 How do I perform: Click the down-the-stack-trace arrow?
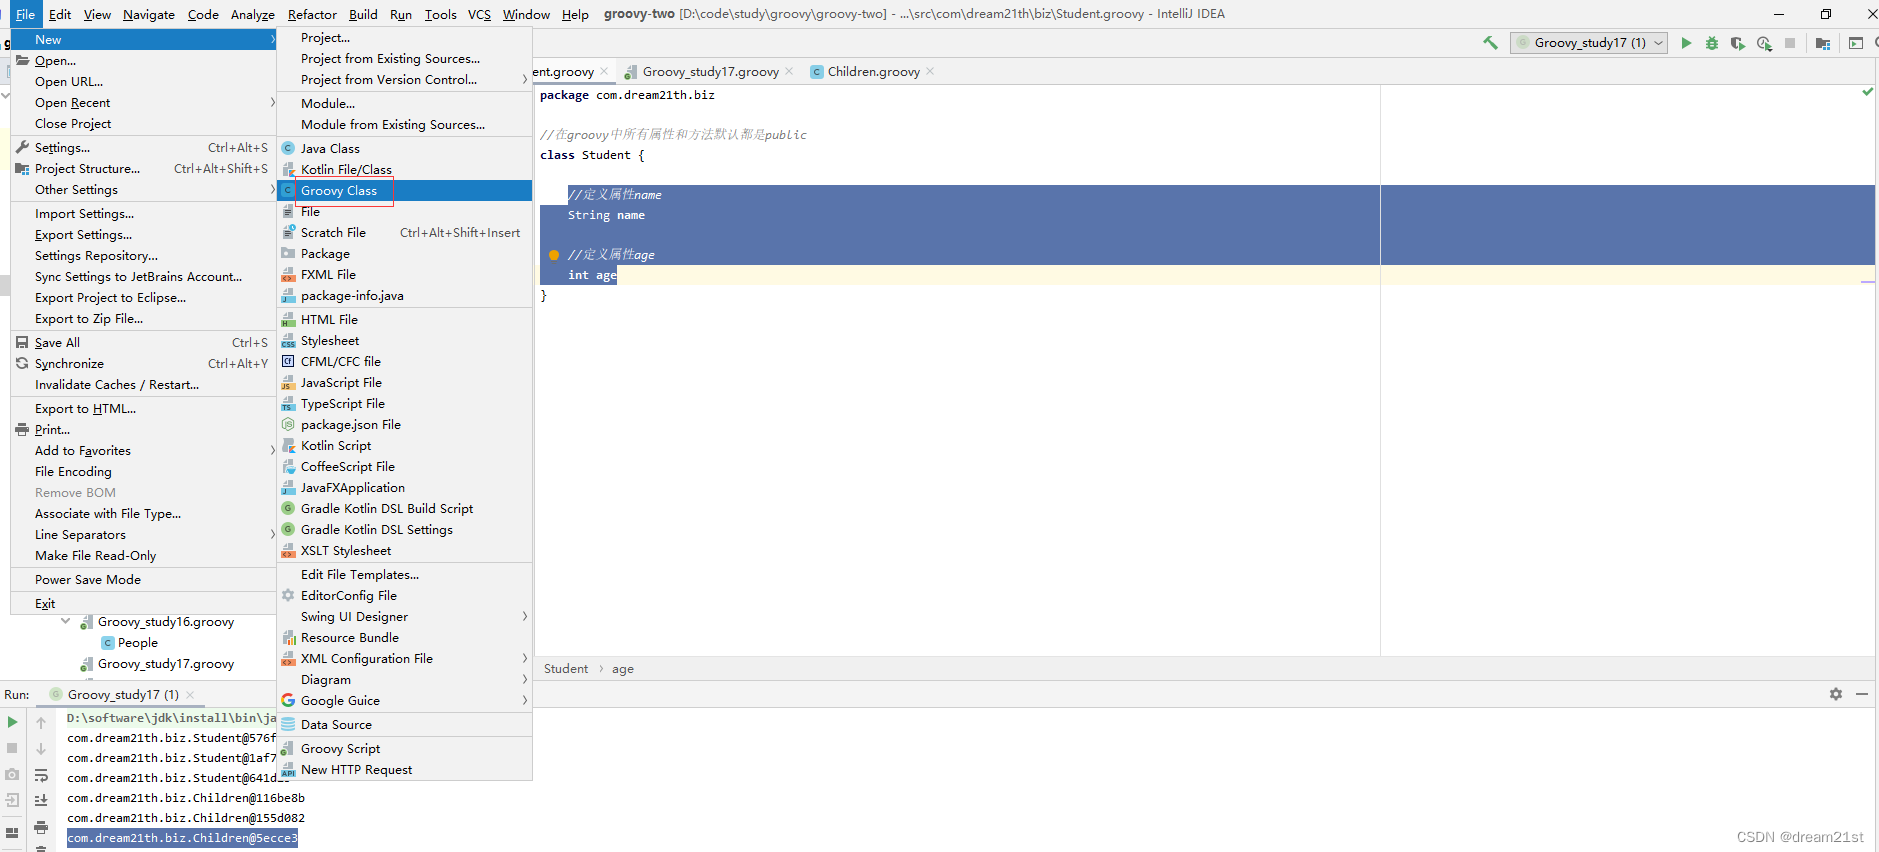point(41,748)
